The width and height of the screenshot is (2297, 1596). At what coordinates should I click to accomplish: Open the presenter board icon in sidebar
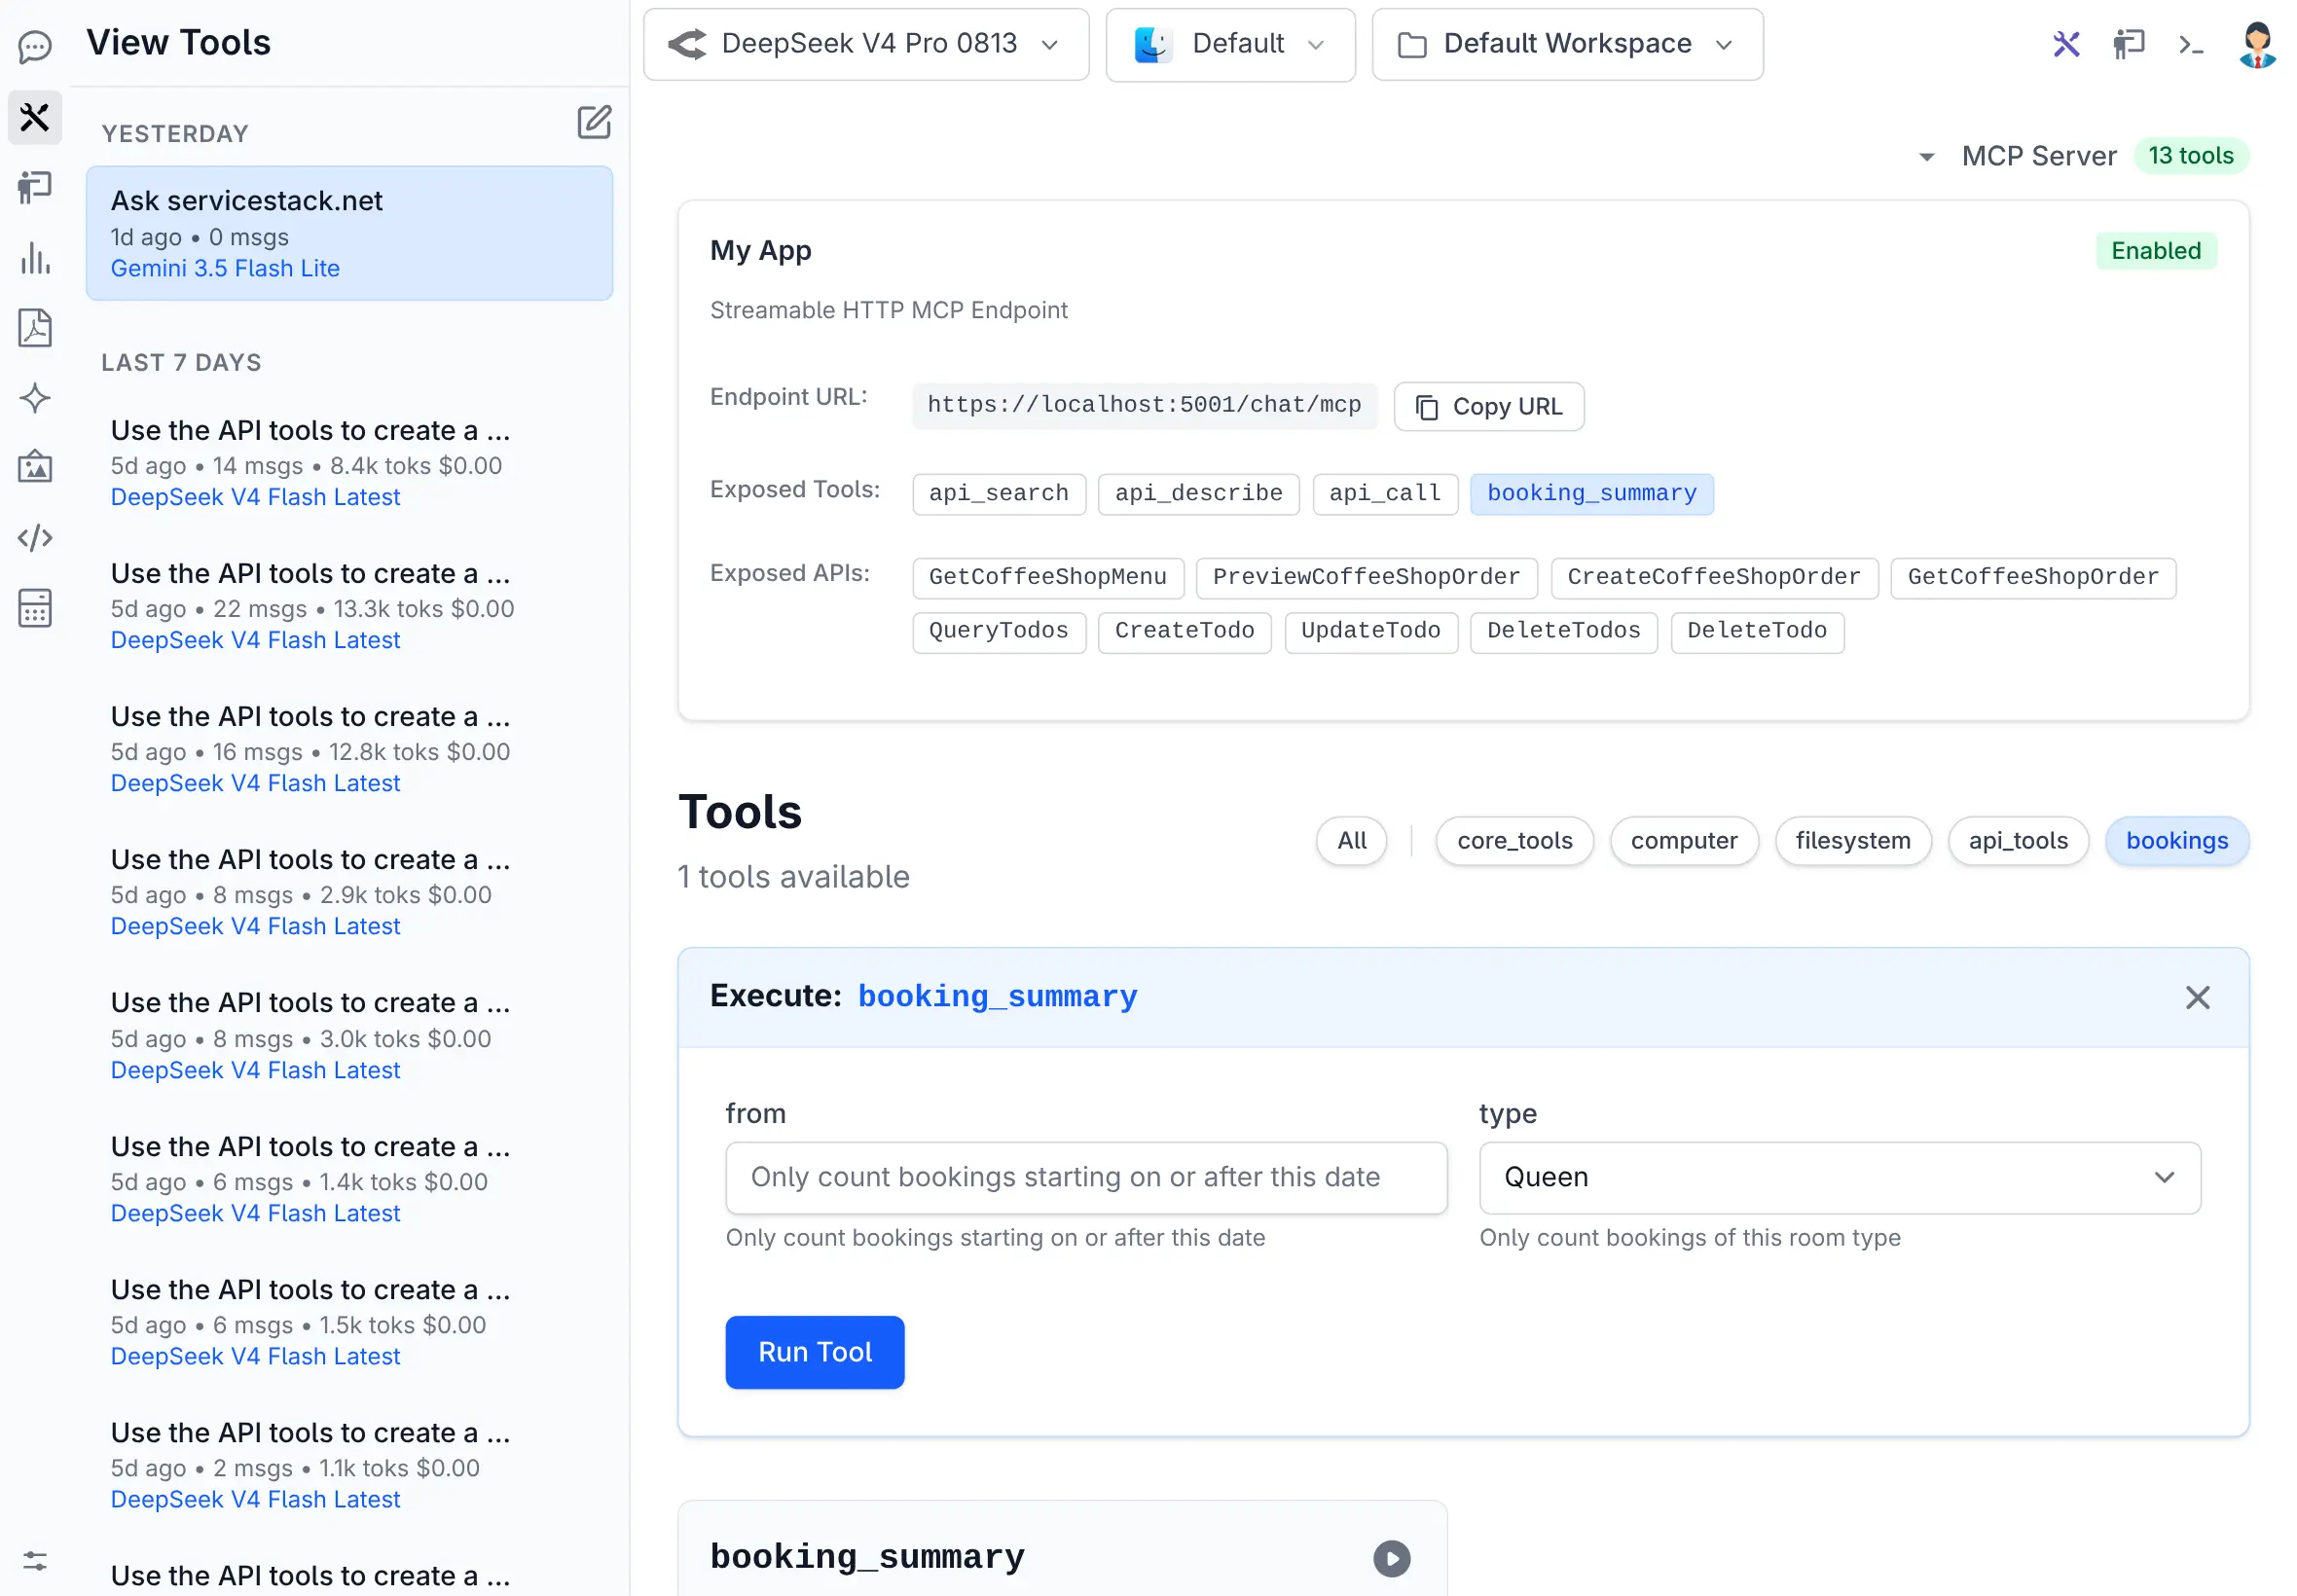click(x=35, y=187)
